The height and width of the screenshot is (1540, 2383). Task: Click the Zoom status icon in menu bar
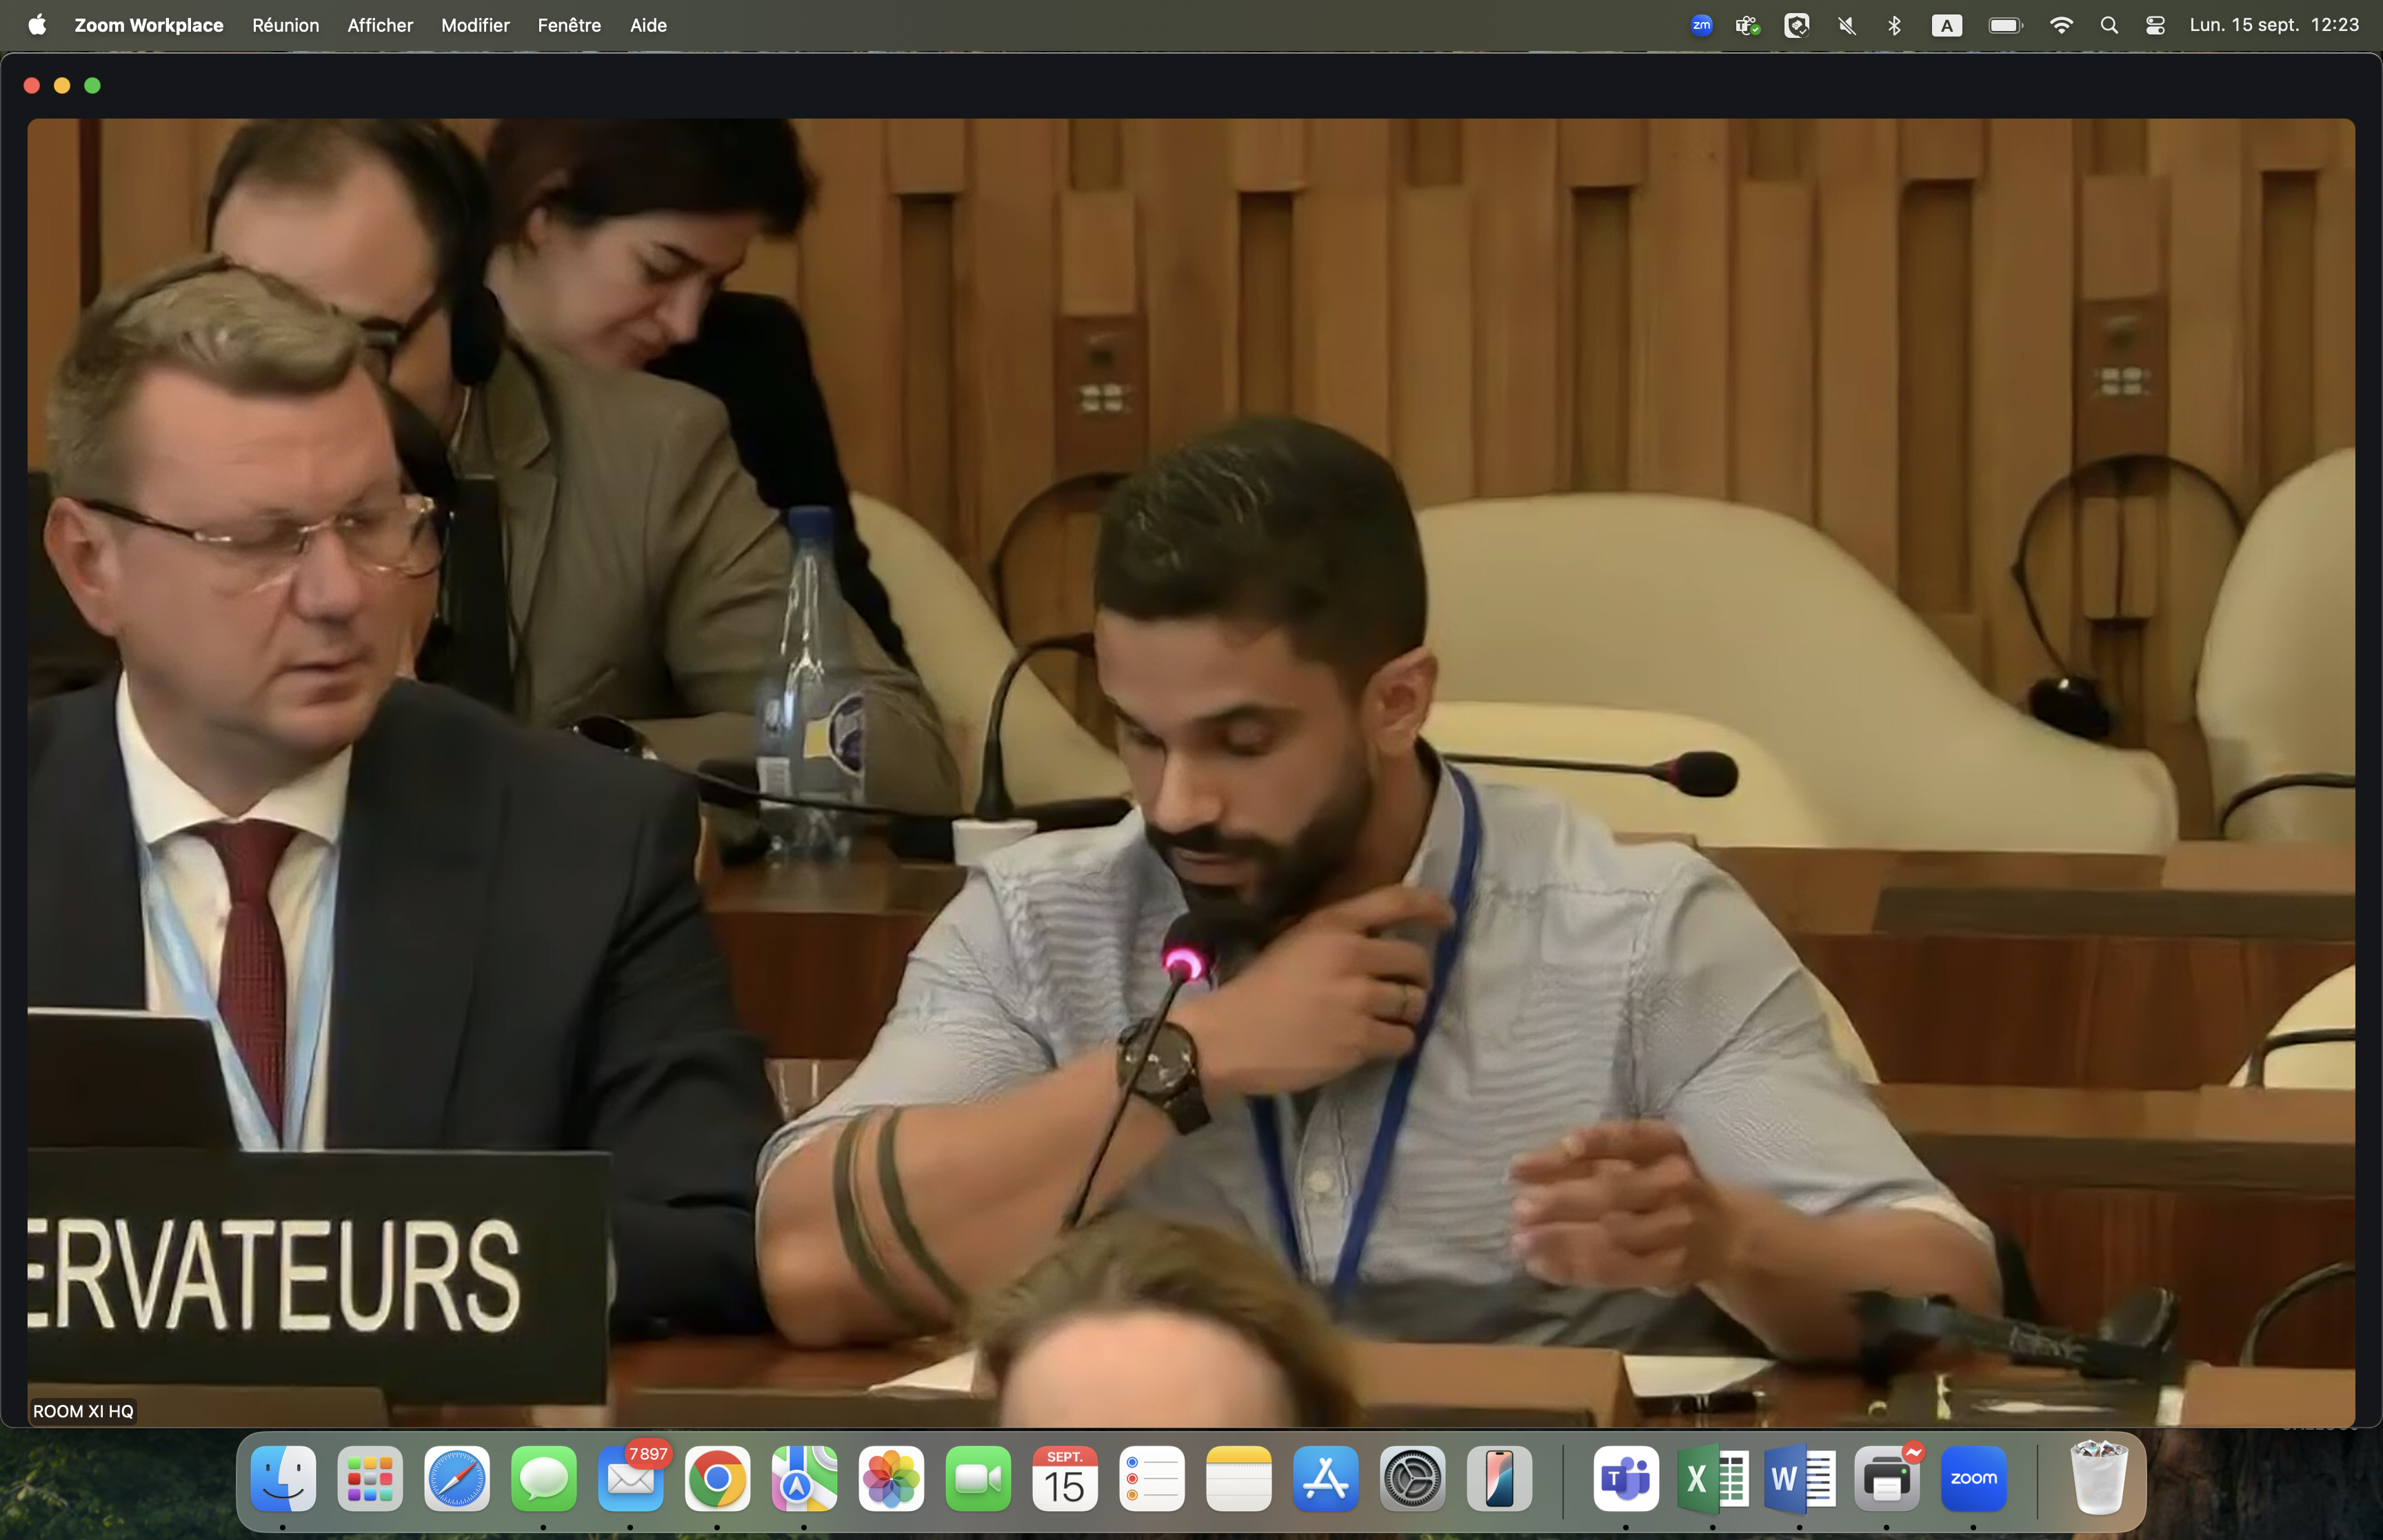click(x=1701, y=25)
